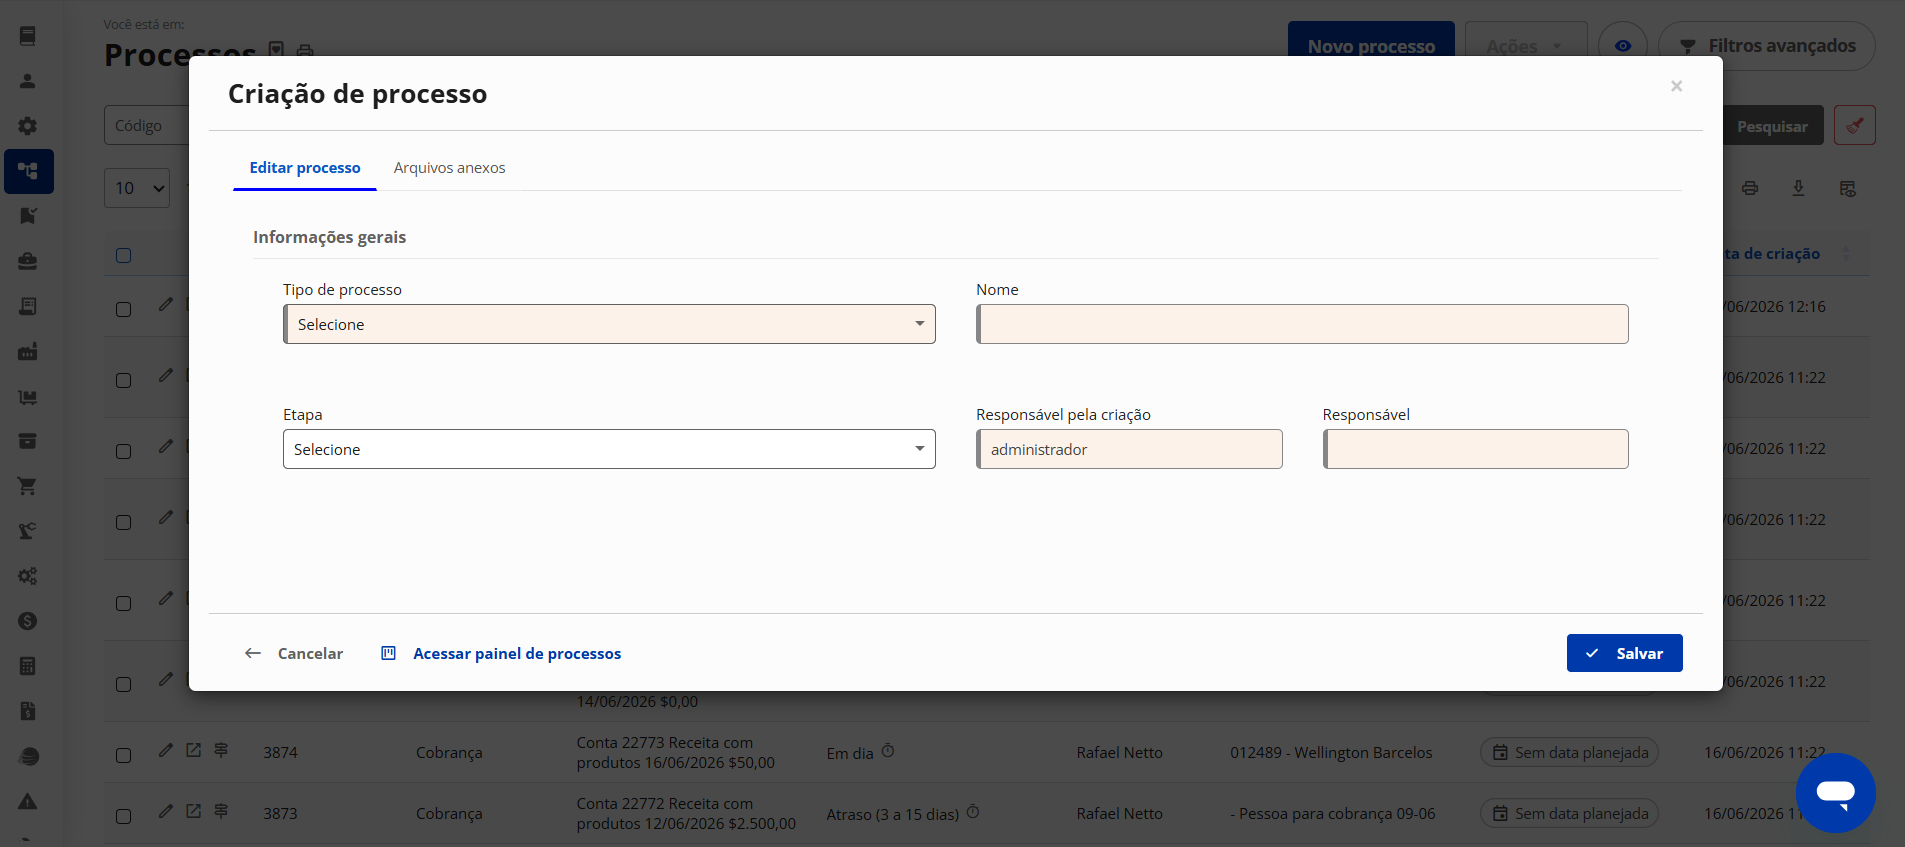Click the eye visibility icon button

coord(1622,46)
